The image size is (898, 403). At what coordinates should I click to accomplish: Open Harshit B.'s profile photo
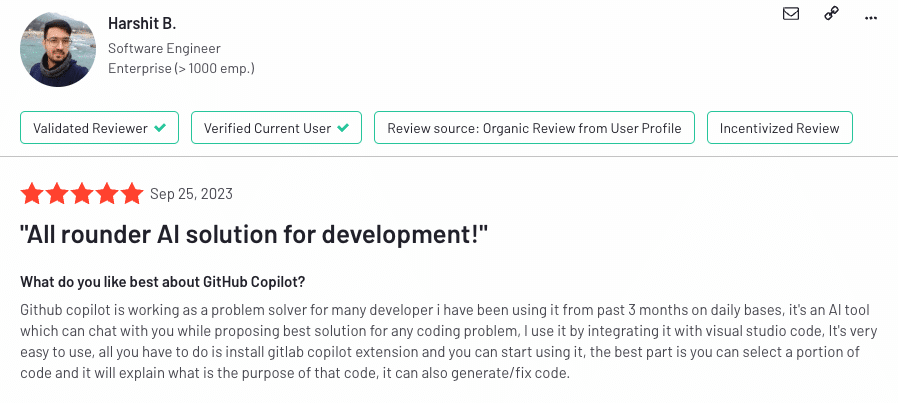58,49
